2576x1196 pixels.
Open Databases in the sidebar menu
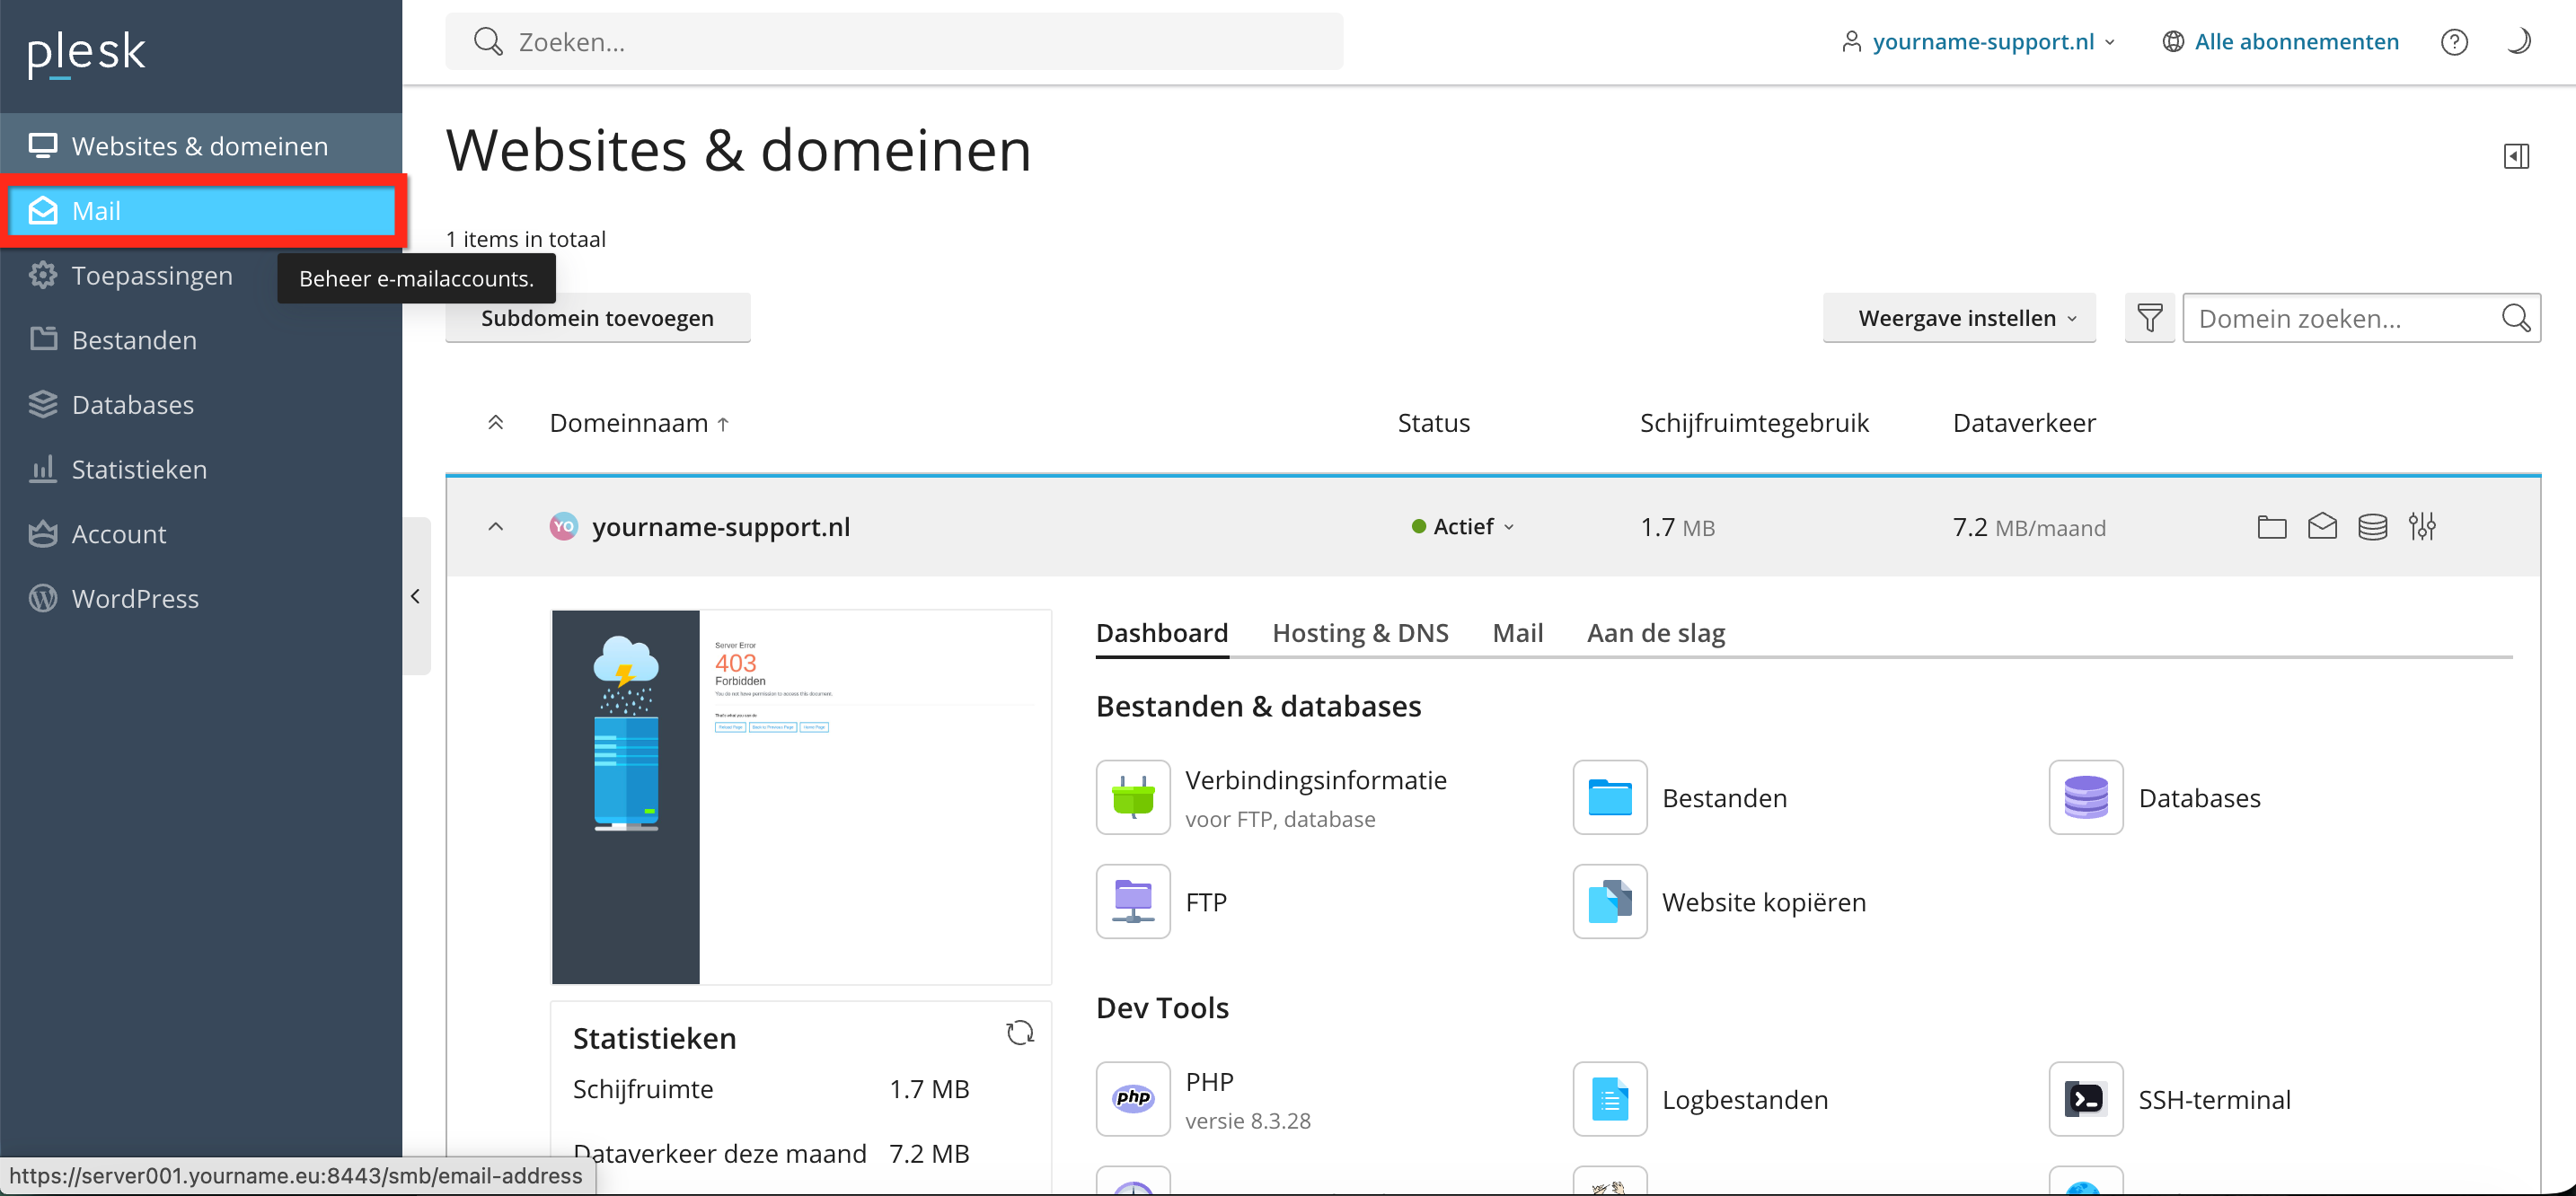[x=133, y=404]
